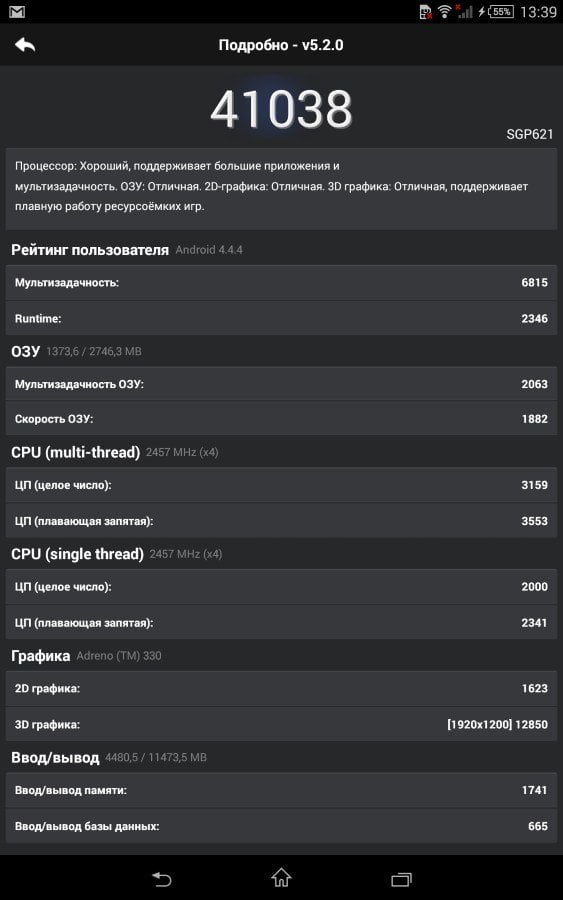
Task: Tap the Wi-Fi status icon
Action: click(444, 11)
